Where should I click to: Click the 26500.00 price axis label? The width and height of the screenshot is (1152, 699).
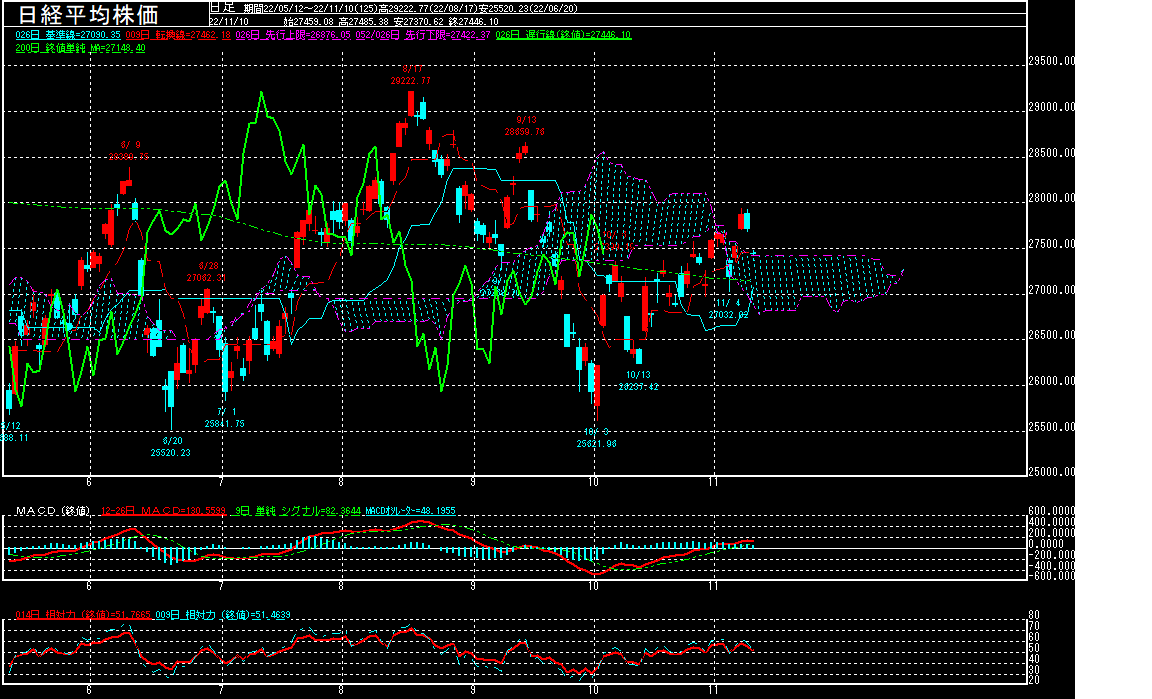[x=1051, y=335]
